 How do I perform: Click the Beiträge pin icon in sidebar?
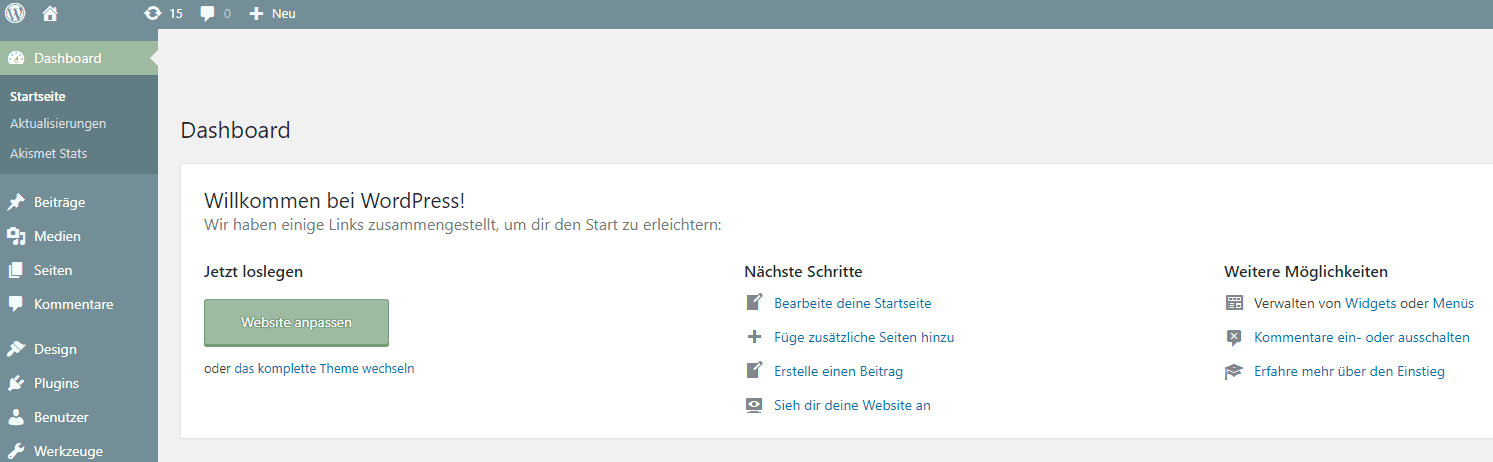coord(16,202)
